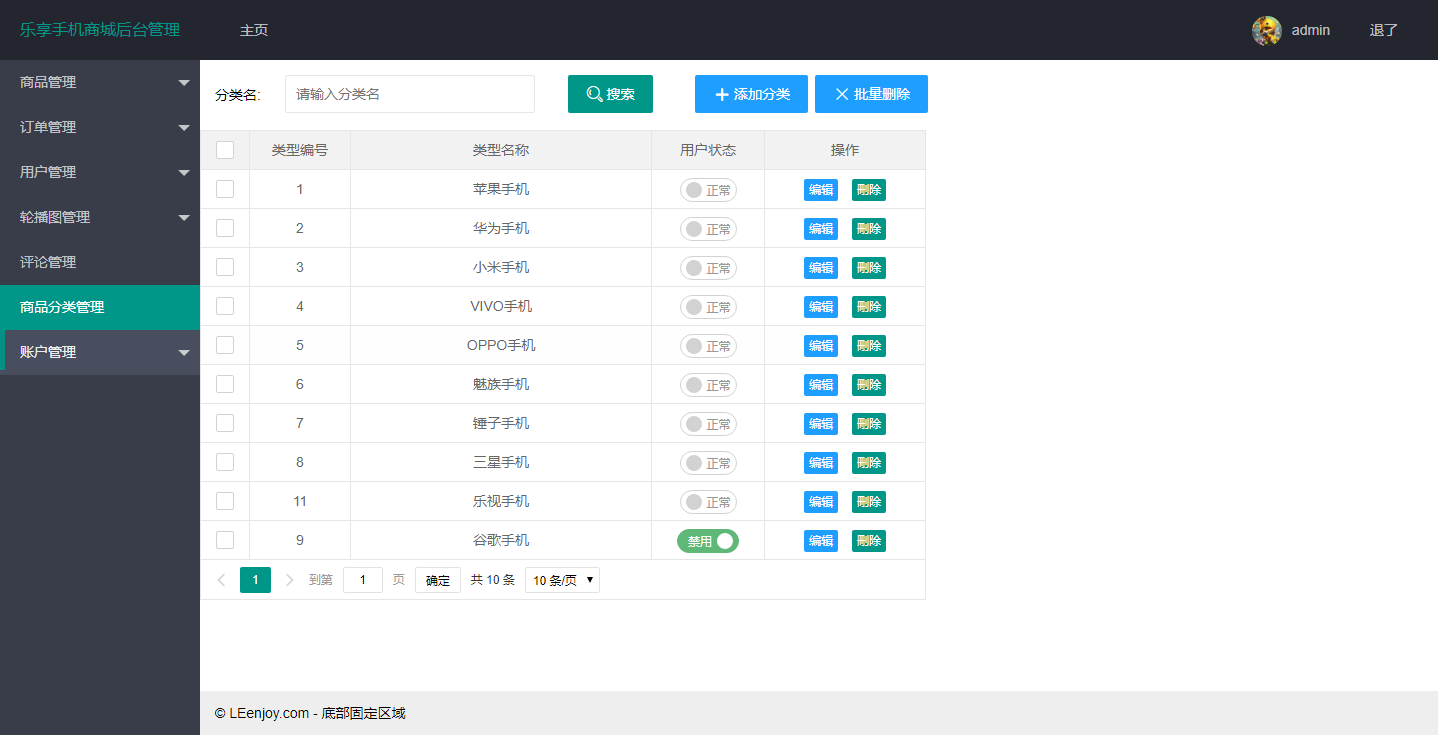Click 退了 to log out
The image size is (1438, 735).
click(x=1384, y=30)
